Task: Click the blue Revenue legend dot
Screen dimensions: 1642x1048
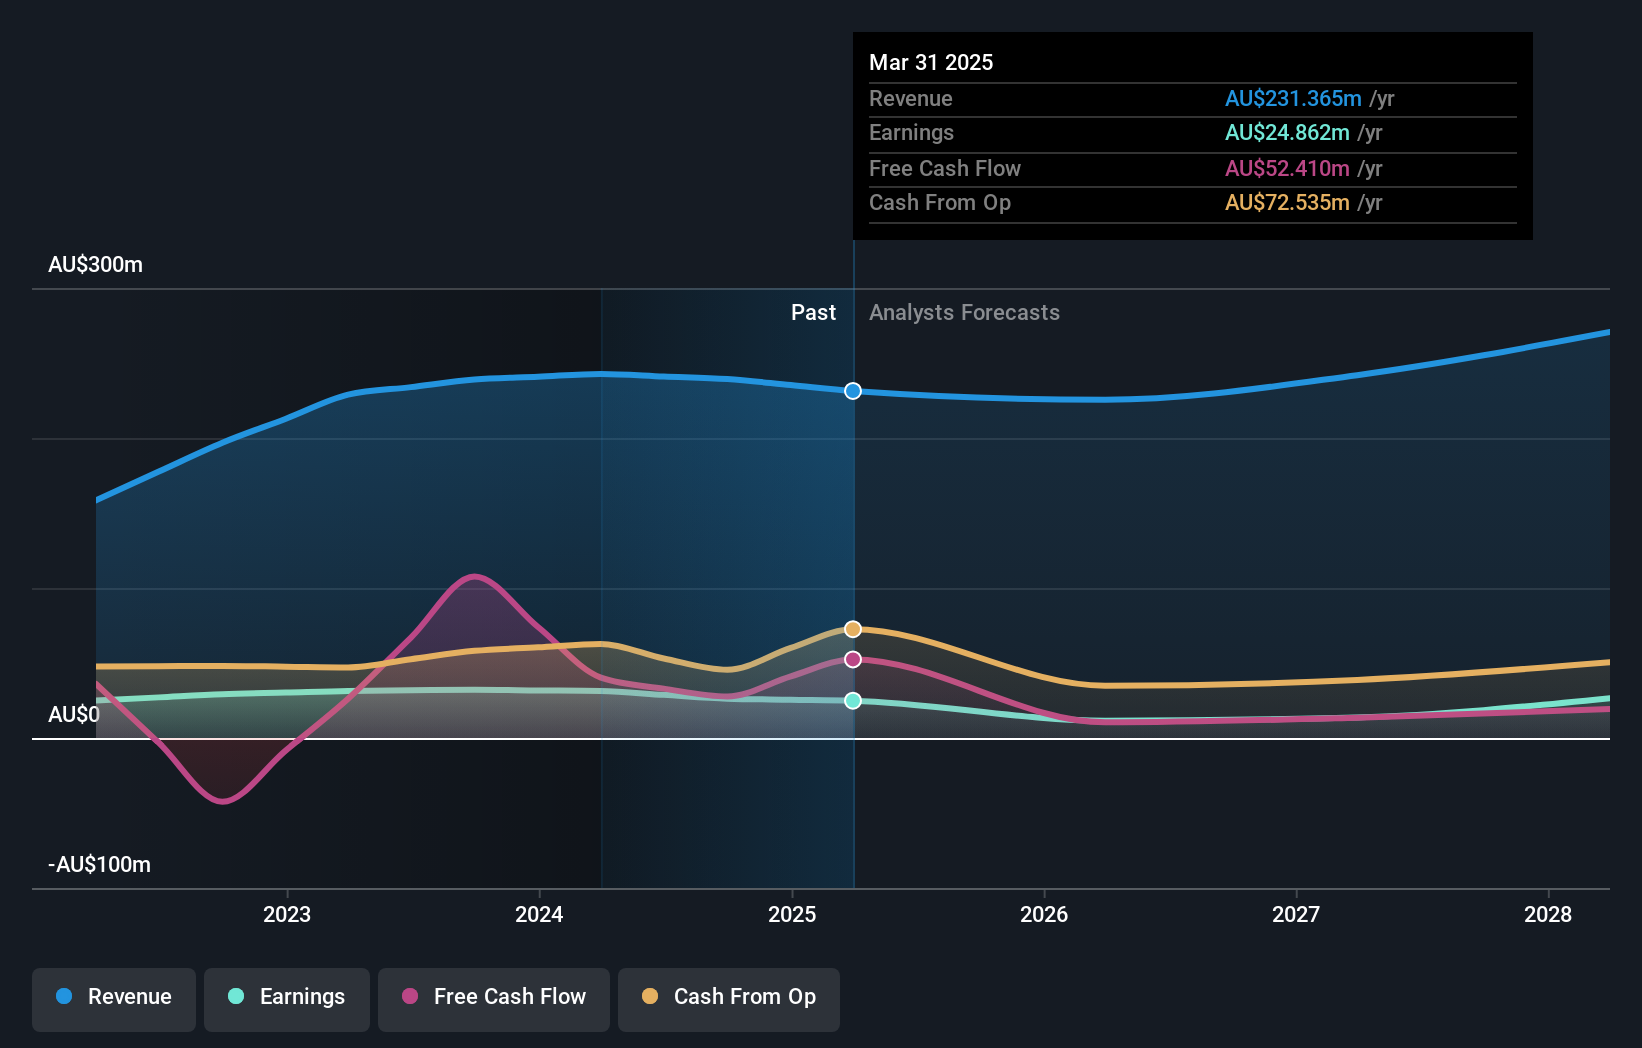Action: (x=64, y=996)
